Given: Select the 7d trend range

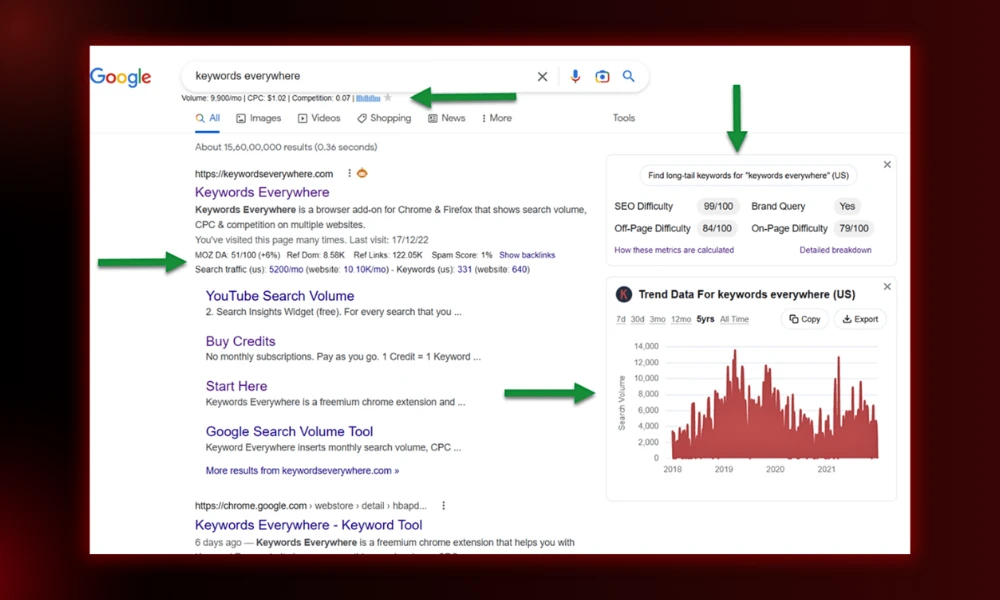Looking at the screenshot, I should coord(621,319).
